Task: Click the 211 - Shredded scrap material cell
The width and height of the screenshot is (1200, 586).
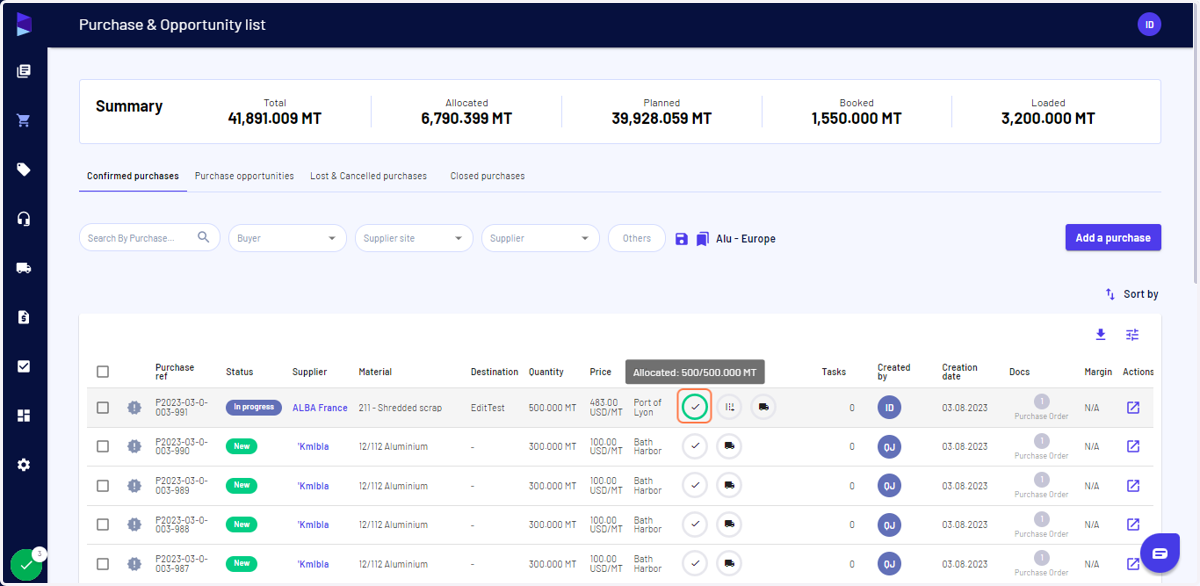Action: (400, 408)
